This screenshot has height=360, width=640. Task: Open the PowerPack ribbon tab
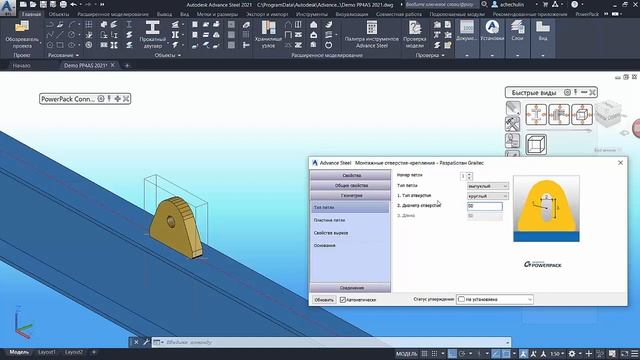click(x=587, y=14)
